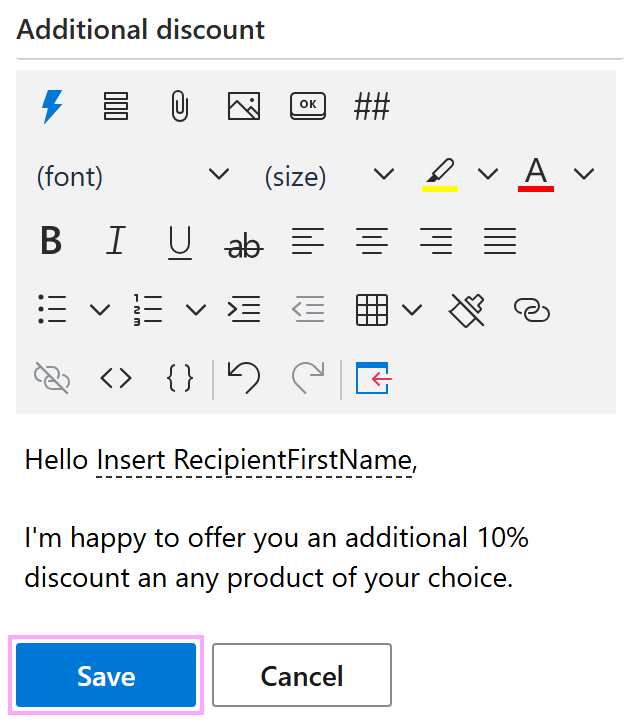Insert a hyperlink with the chain icon

click(531, 311)
